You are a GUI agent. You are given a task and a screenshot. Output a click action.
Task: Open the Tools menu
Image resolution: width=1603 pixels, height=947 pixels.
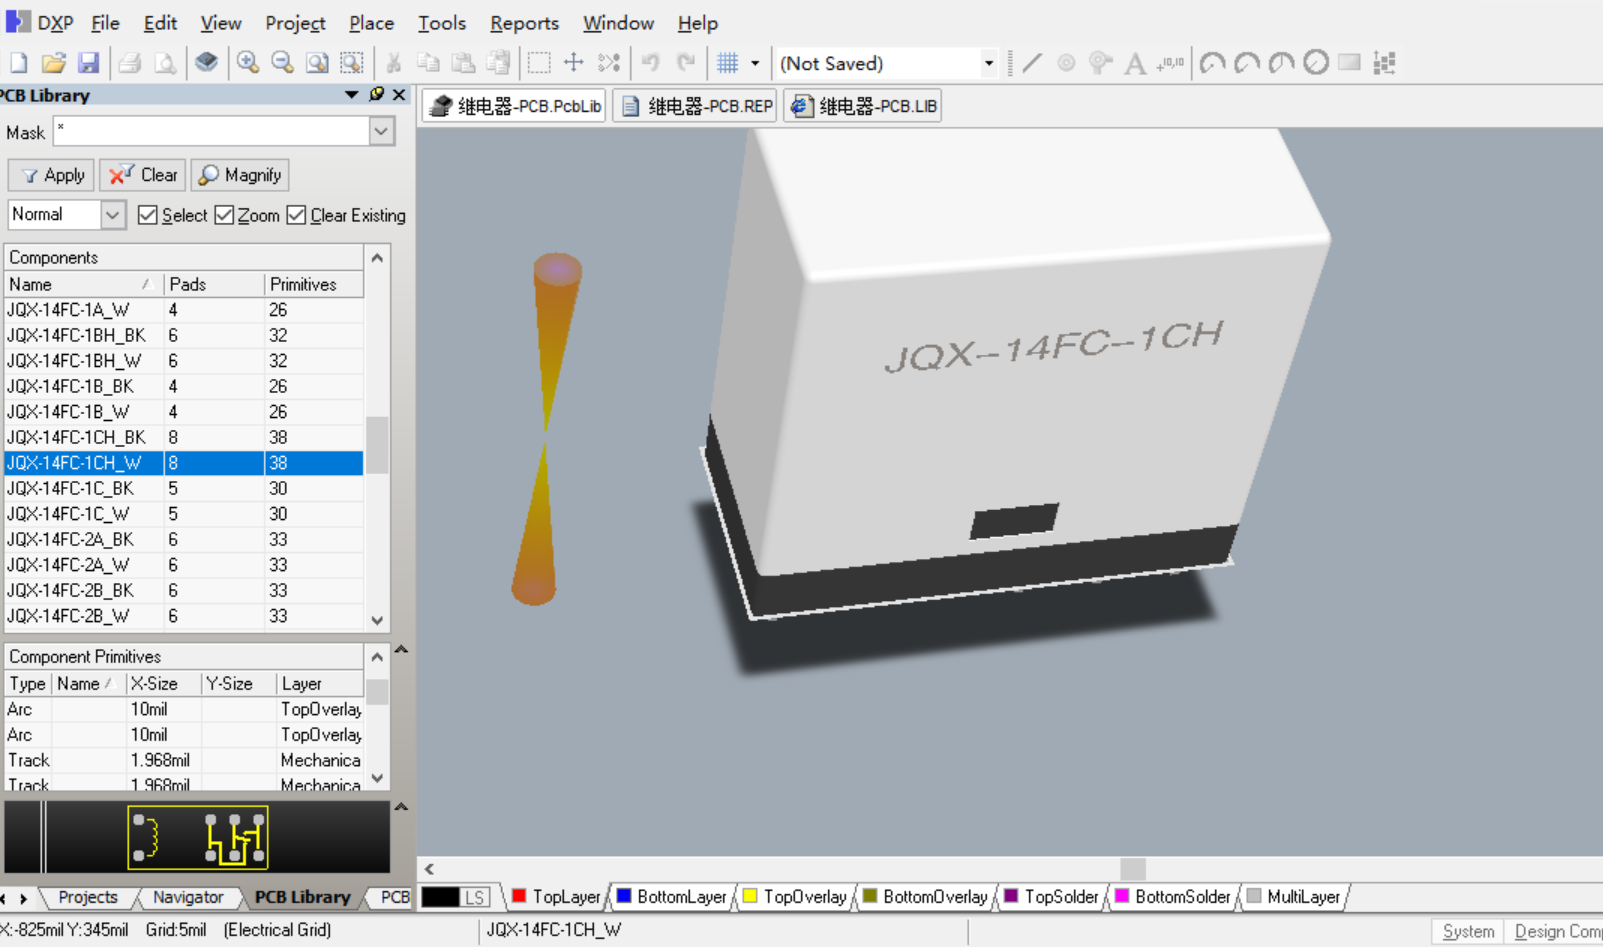pyautogui.click(x=442, y=22)
